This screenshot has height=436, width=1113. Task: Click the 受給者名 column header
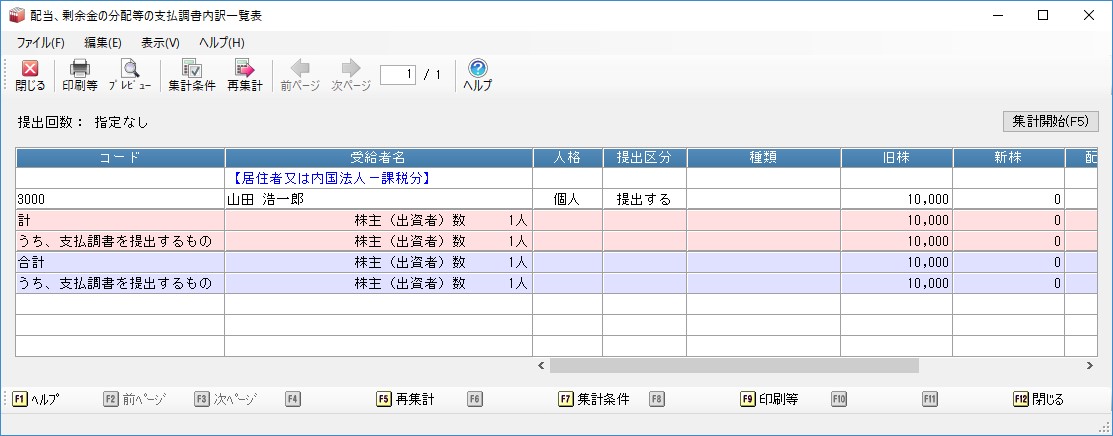(x=378, y=158)
